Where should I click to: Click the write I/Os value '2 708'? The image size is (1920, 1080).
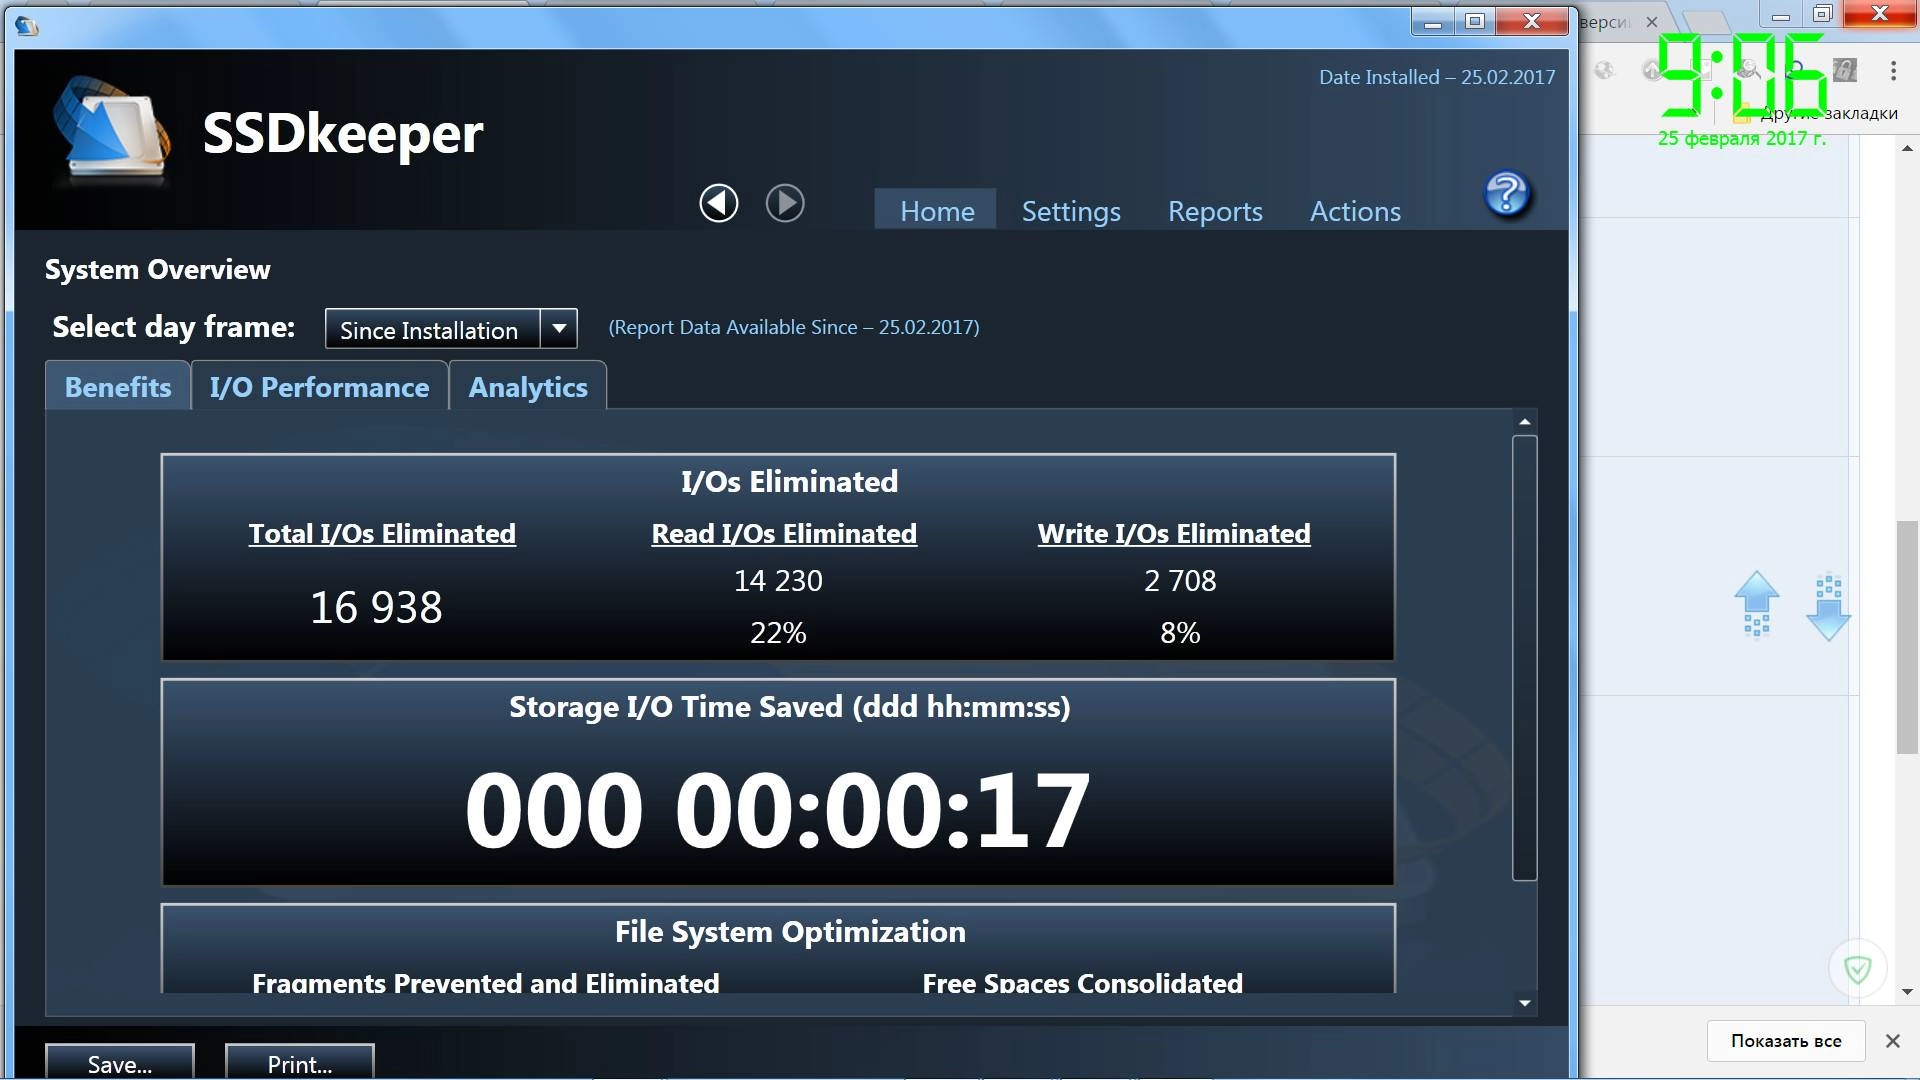pyautogui.click(x=1180, y=581)
